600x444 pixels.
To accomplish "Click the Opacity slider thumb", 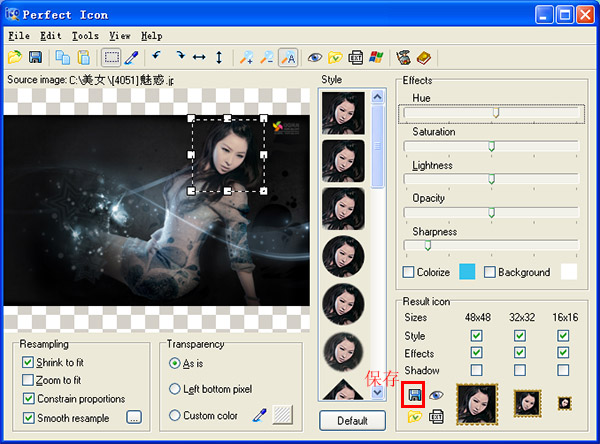I will pyautogui.click(x=492, y=212).
